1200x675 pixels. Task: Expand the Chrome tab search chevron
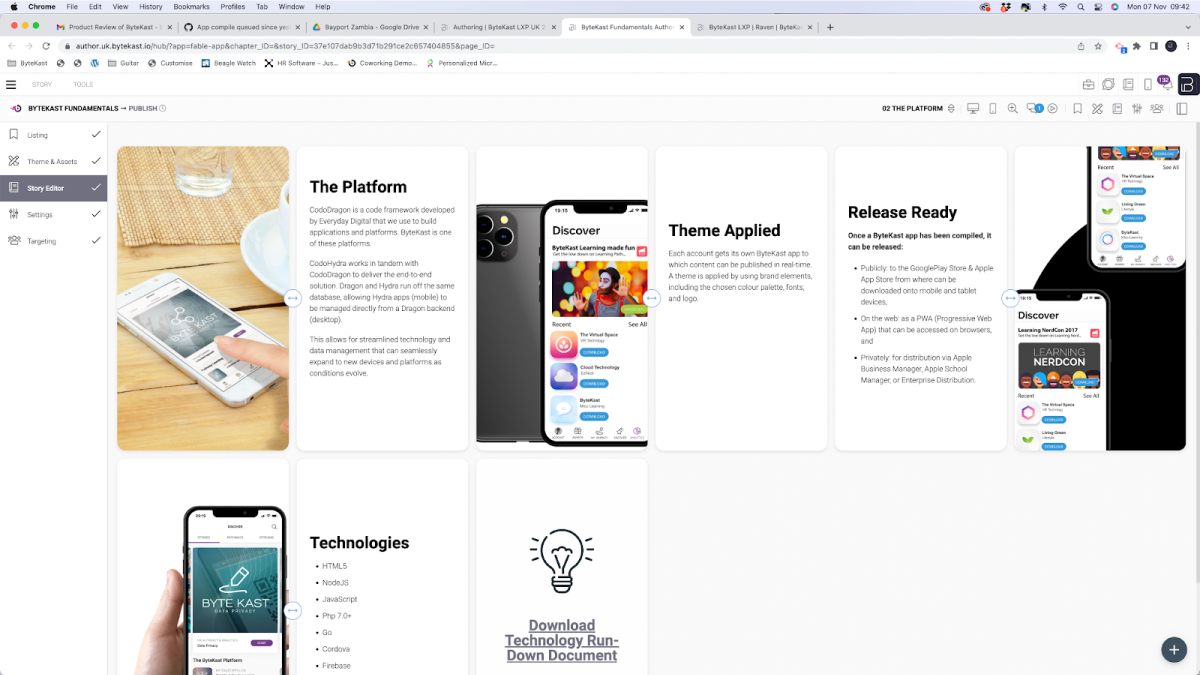pyautogui.click(x=1187, y=27)
